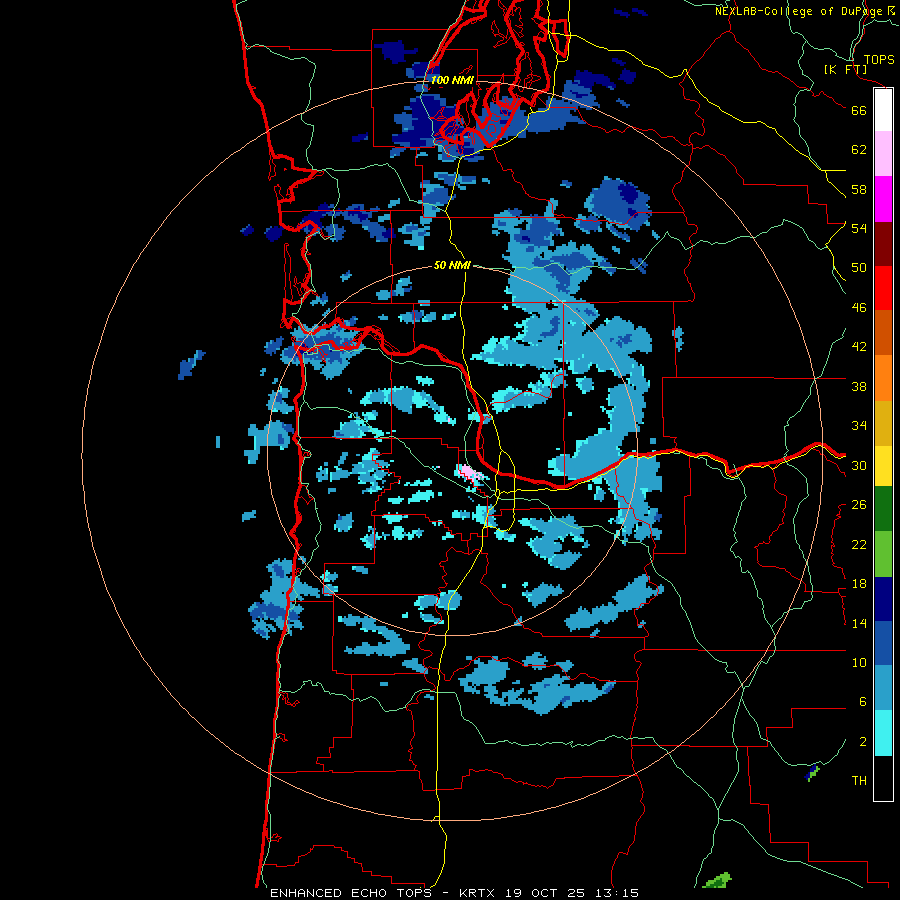Click the magenta 58 kft legend swatch
The height and width of the screenshot is (900, 900).
[x=883, y=199]
